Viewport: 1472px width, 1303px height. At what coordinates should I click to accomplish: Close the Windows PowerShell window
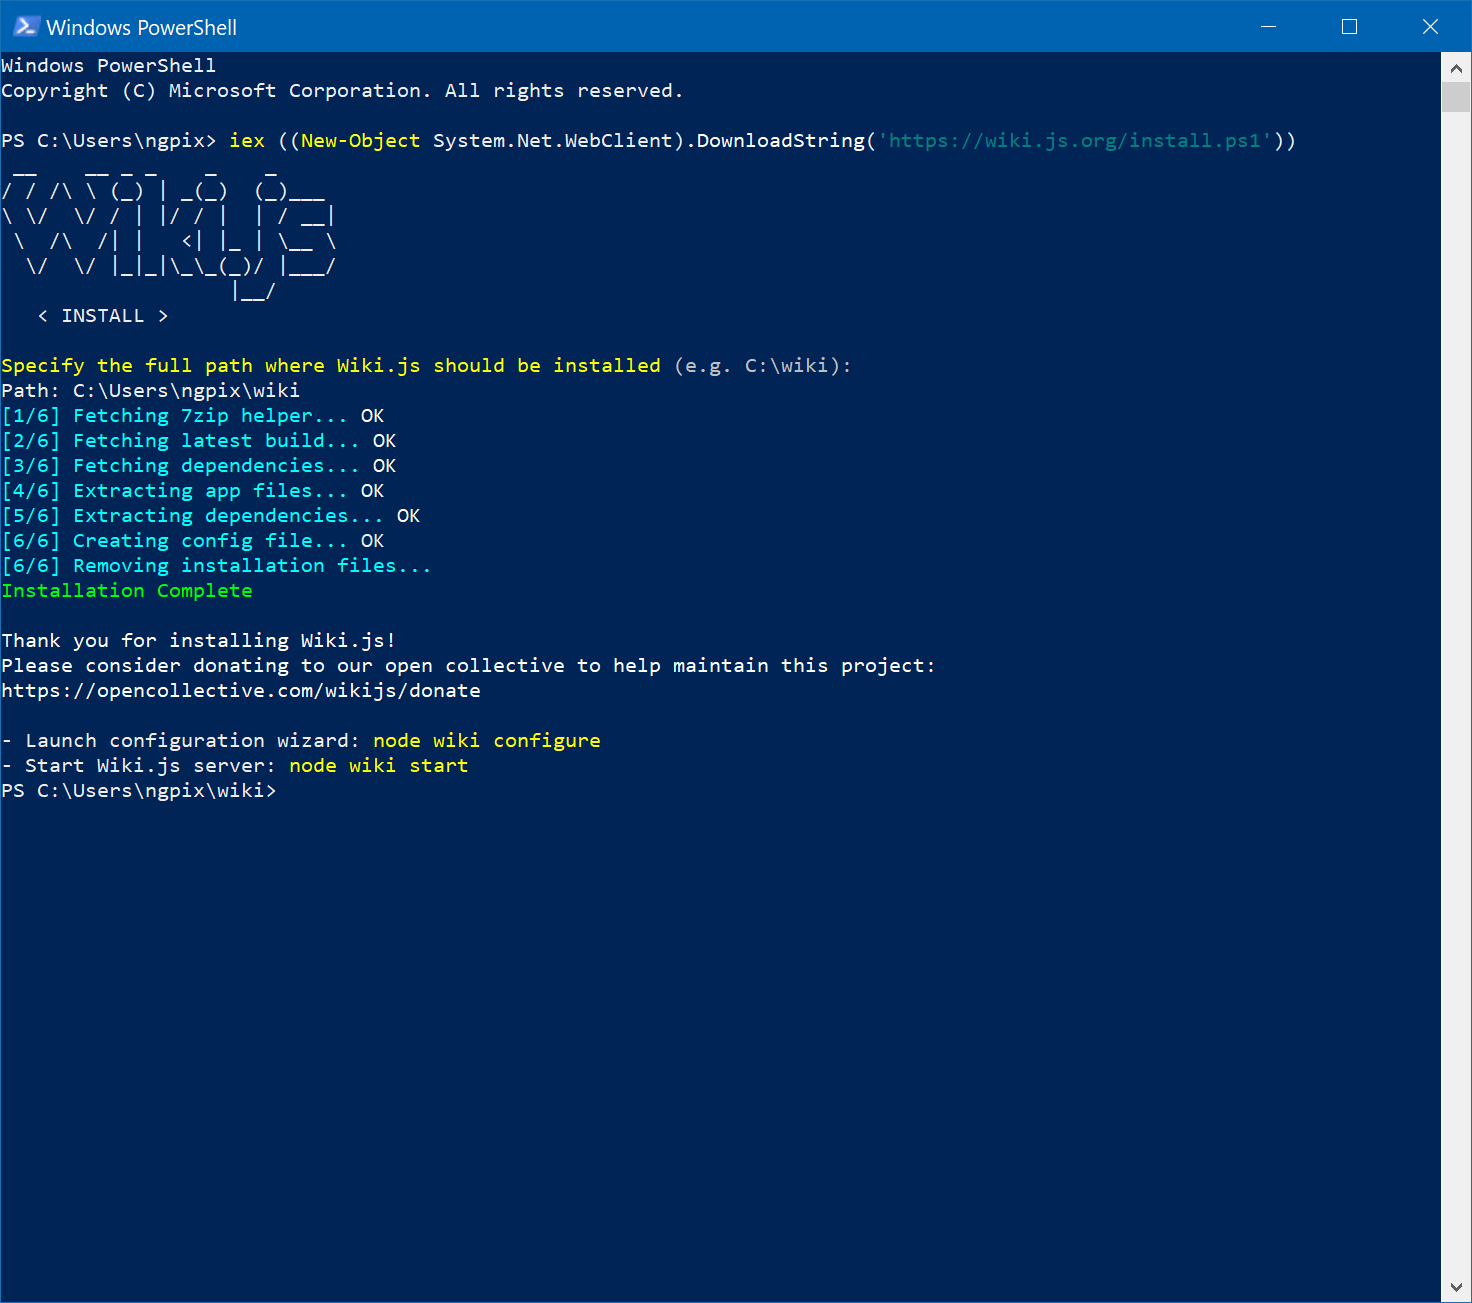coord(1430,27)
